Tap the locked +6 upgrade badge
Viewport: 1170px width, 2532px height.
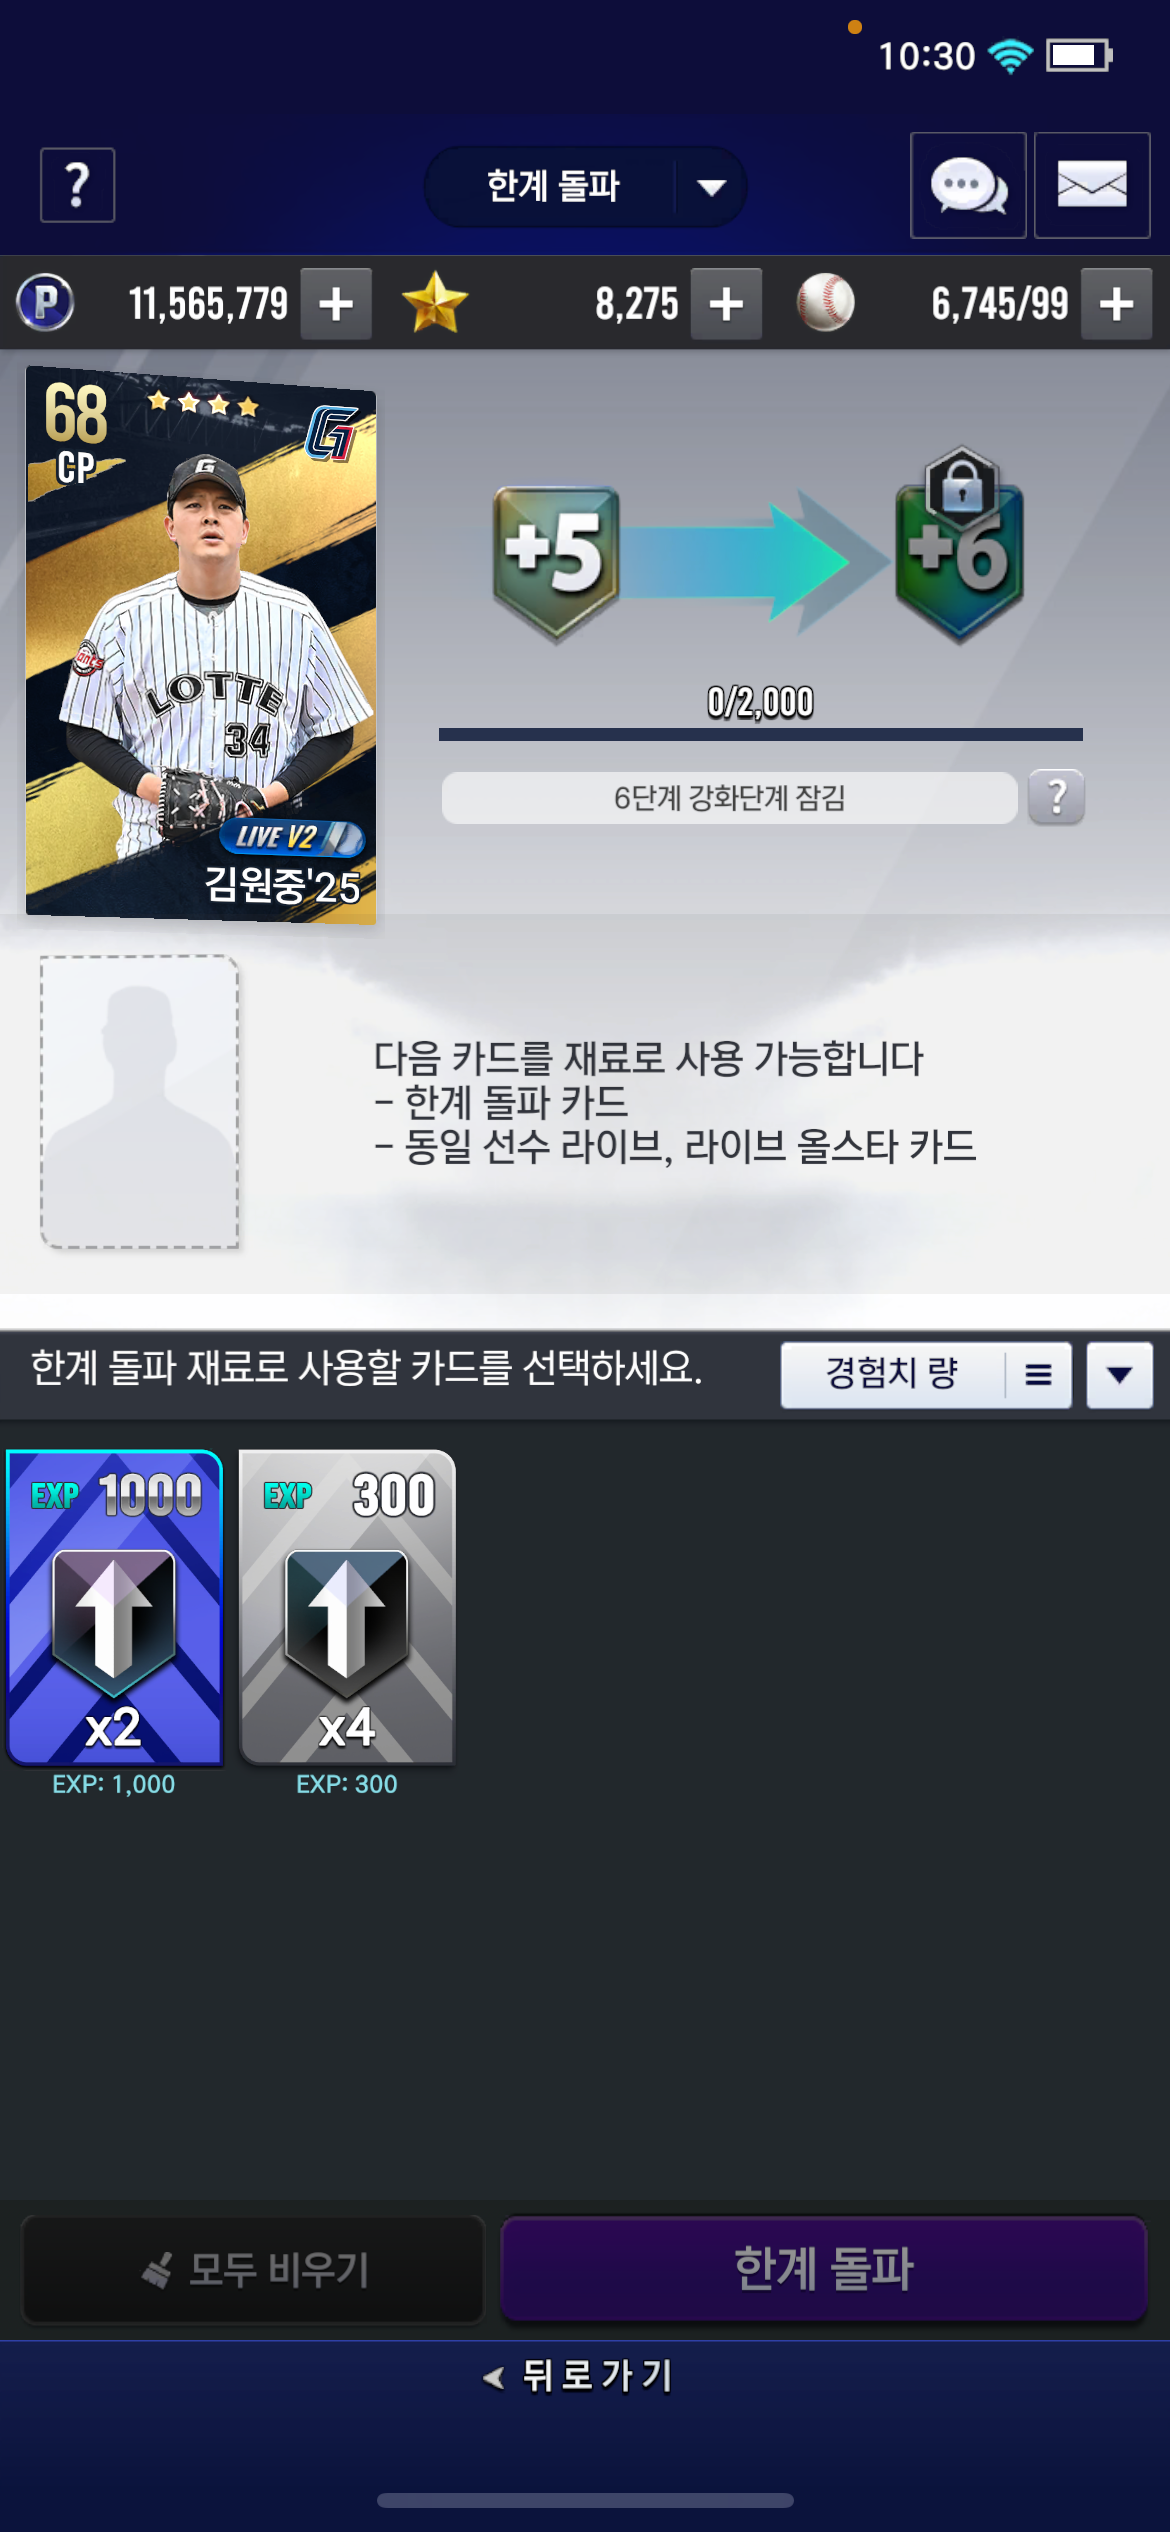(x=959, y=546)
